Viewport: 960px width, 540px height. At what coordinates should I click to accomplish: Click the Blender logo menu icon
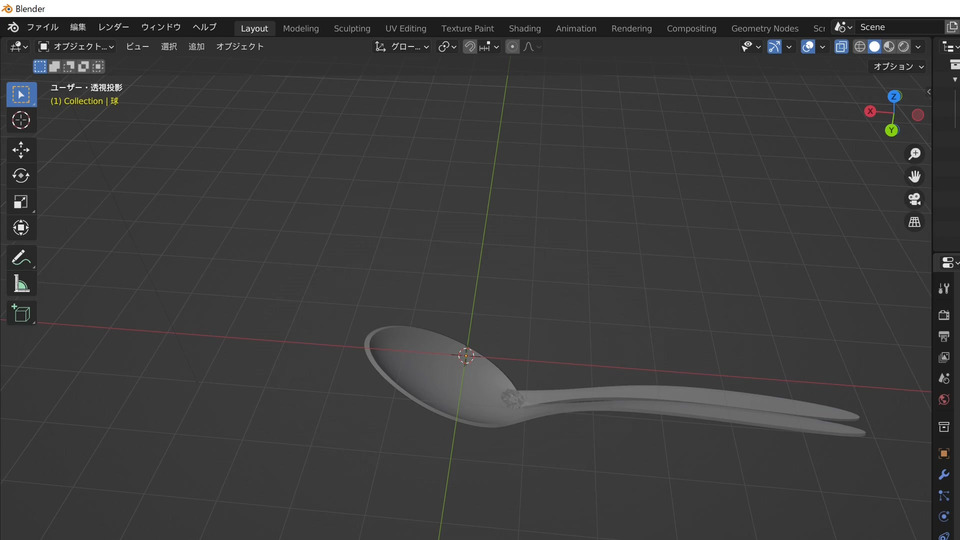point(13,27)
